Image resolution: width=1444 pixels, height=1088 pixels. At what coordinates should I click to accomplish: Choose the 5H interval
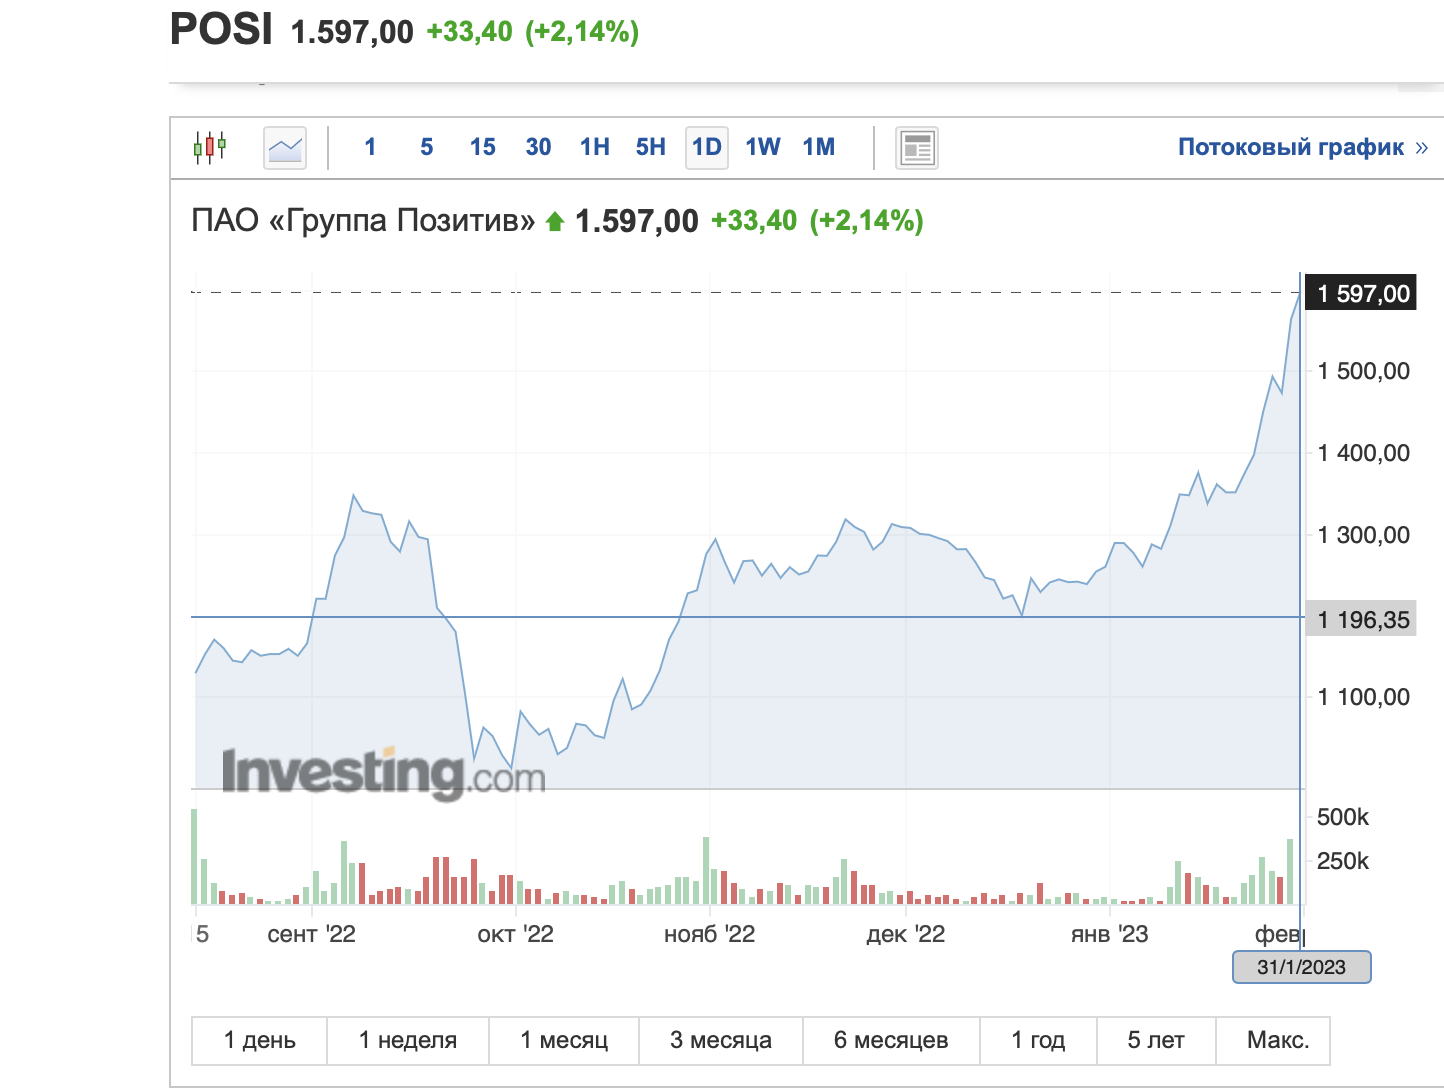[x=651, y=147]
